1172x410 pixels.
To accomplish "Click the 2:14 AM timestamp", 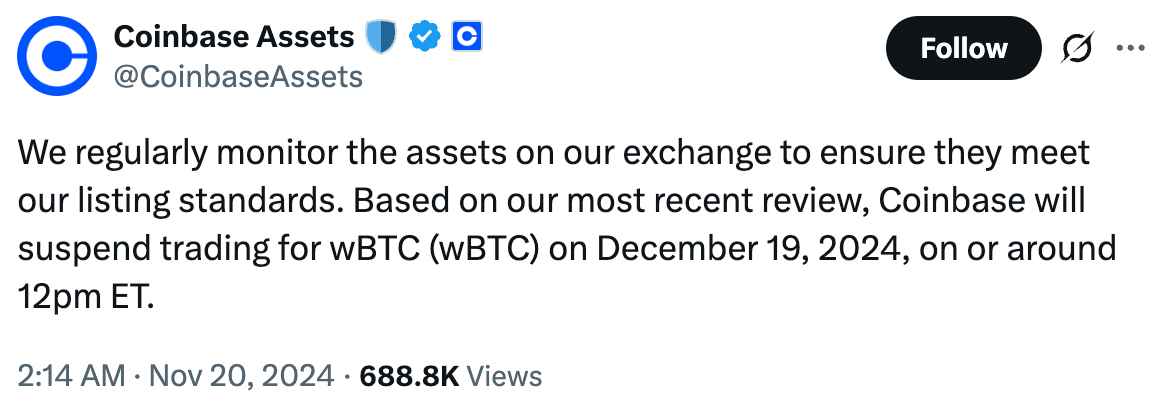I will click(x=72, y=375).
